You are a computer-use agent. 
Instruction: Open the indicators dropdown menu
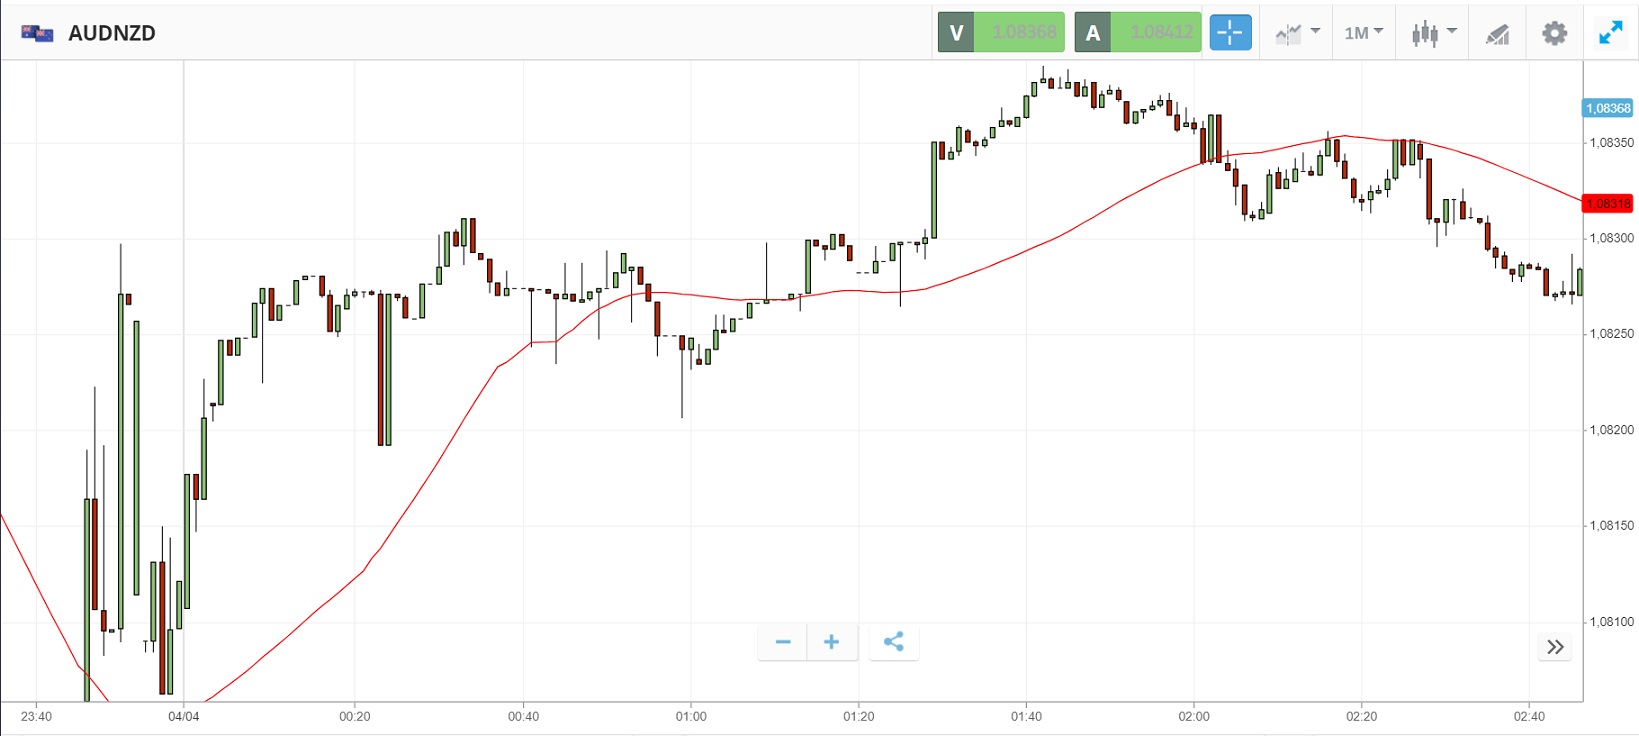1297,33
